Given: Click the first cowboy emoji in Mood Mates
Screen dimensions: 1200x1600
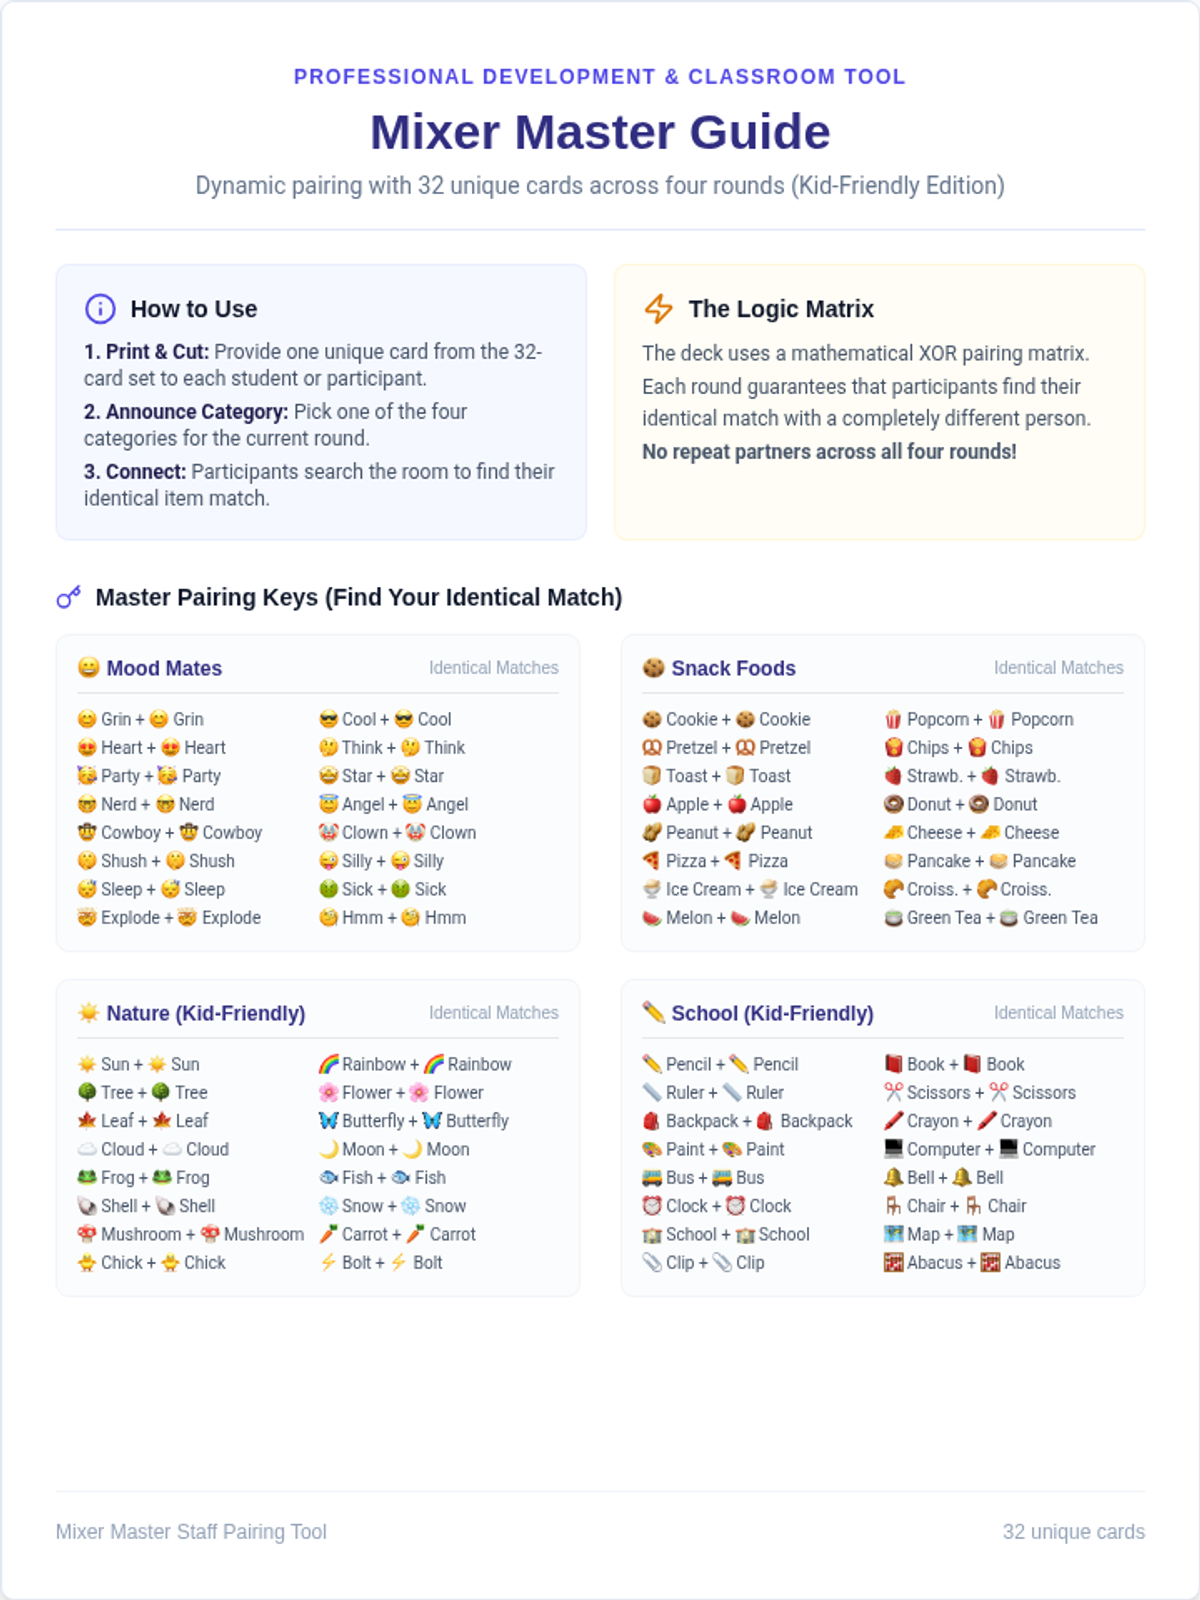Looking at the screenshot, I should (x=88, y=832).
